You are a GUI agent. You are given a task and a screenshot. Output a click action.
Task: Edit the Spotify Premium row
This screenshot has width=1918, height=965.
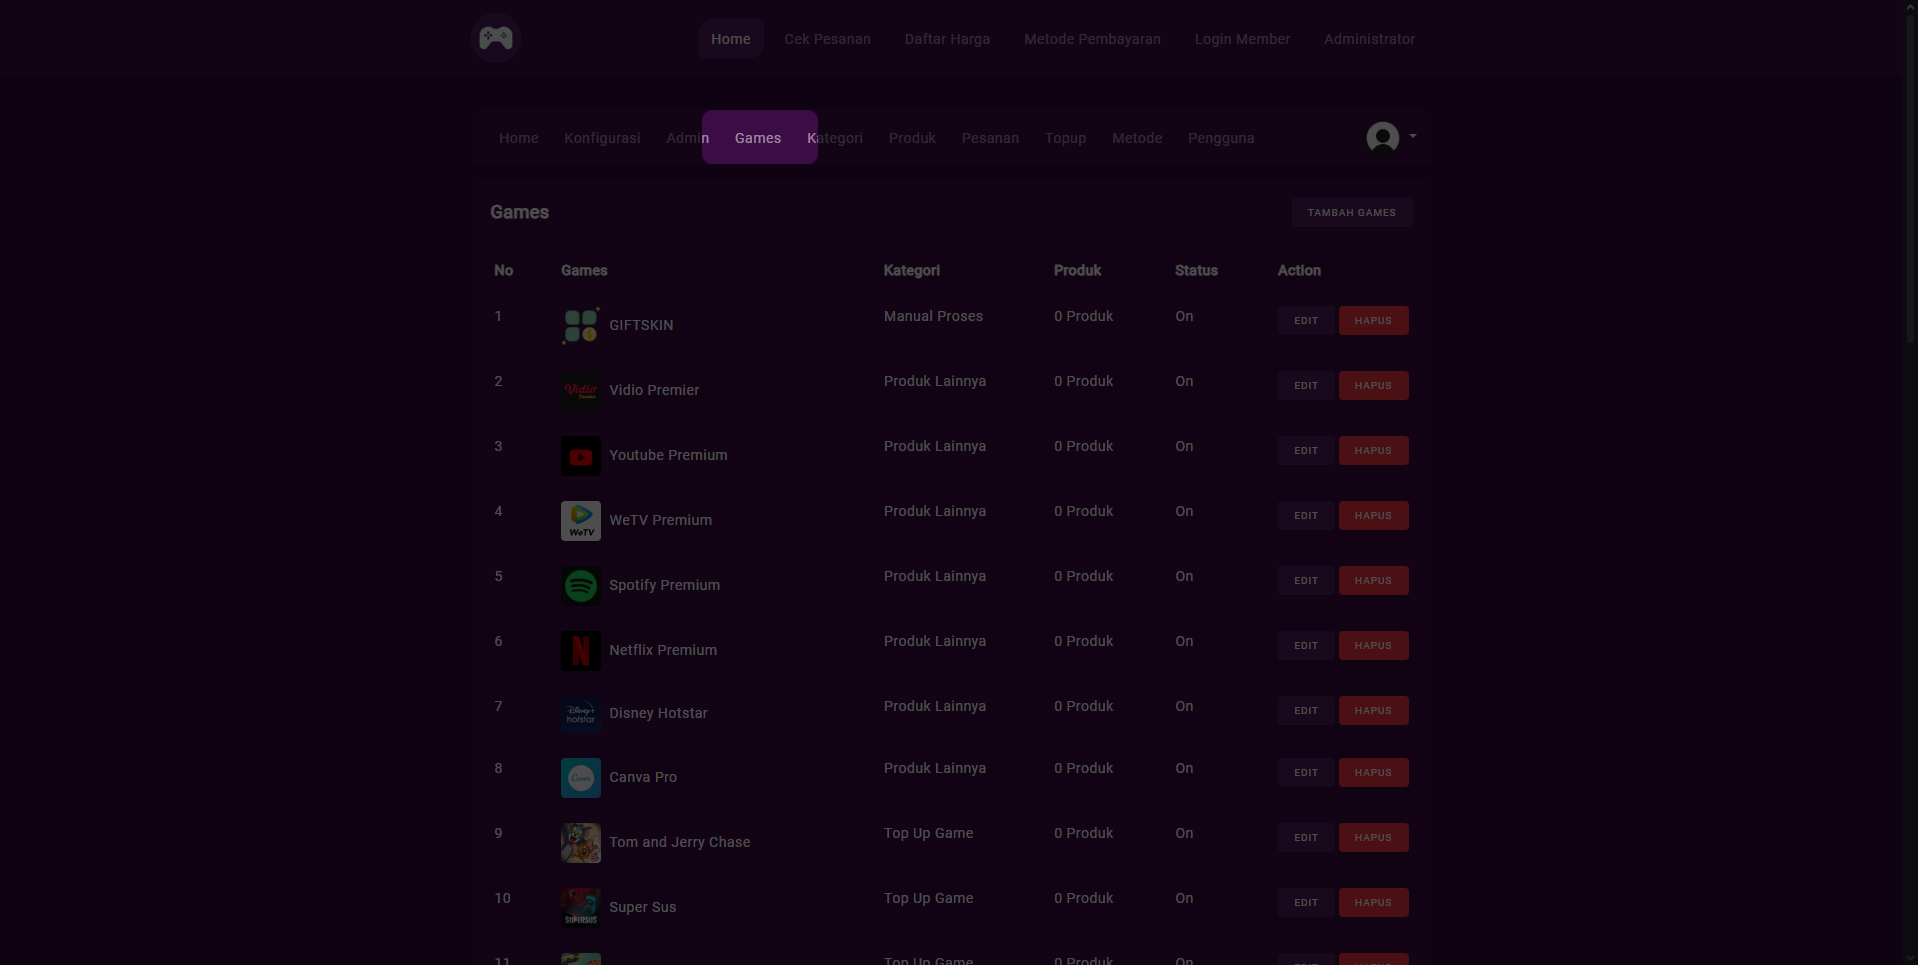(x=1306, y=581)
